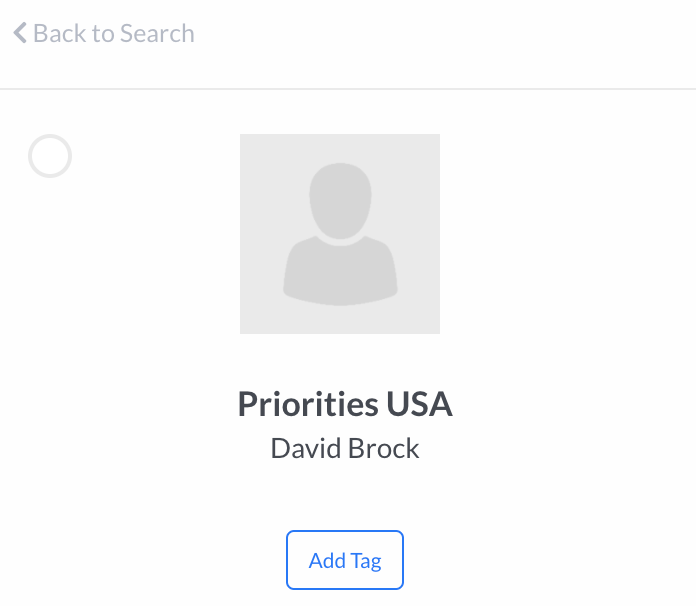Click the word Search in back link
Image resolution: width=696 pixels, height=606 pixels.
point(157,33)
